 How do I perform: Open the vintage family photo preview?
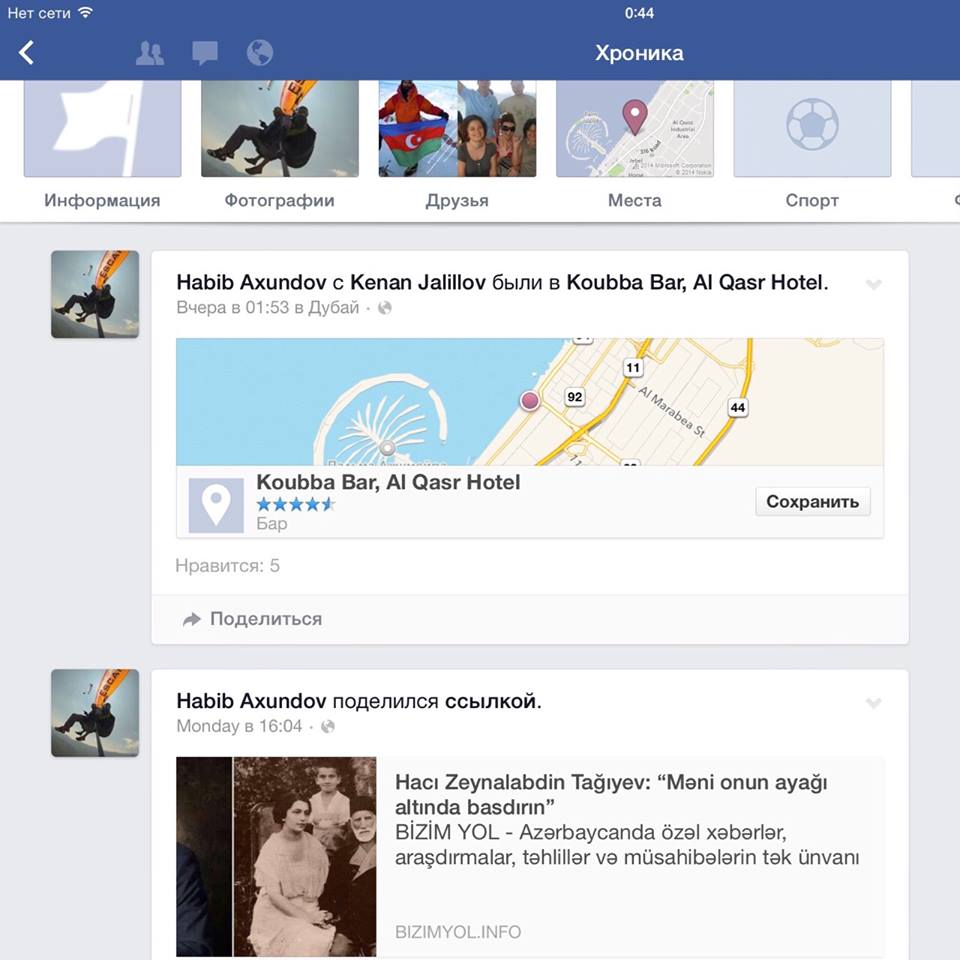pos(276,857)
